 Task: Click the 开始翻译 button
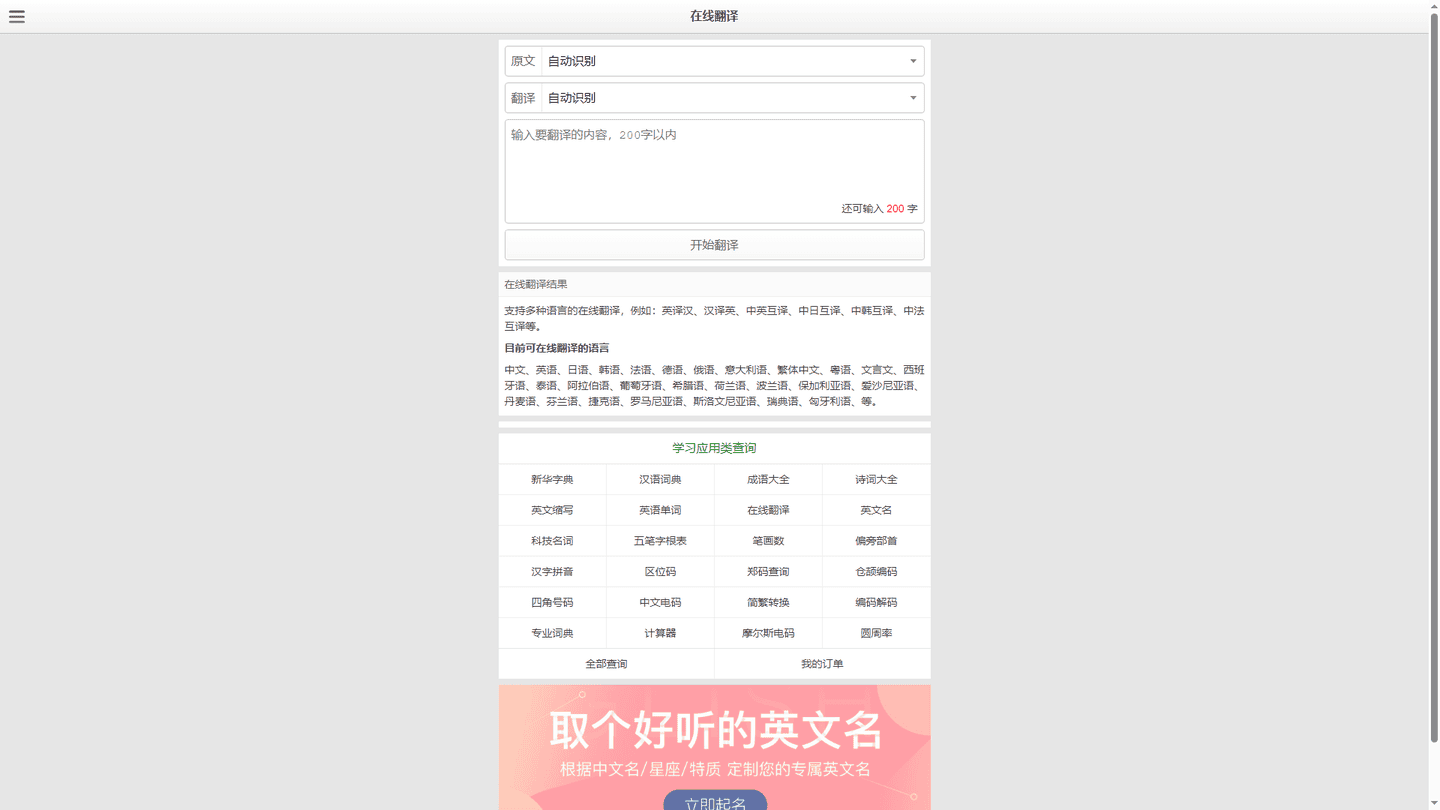pyautogui.click(x=714, y=245)
